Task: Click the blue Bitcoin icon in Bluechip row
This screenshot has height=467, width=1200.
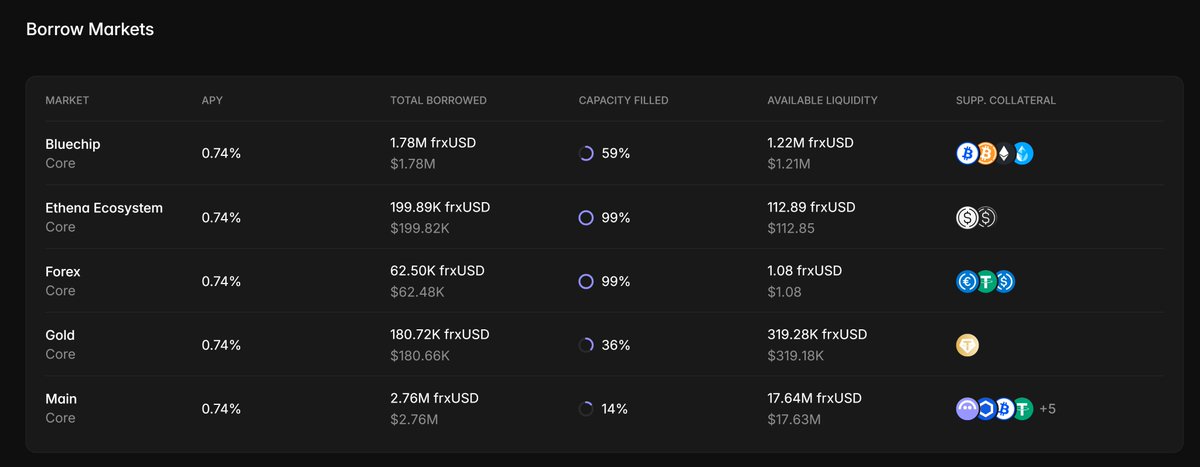Action: pos(967,153)
